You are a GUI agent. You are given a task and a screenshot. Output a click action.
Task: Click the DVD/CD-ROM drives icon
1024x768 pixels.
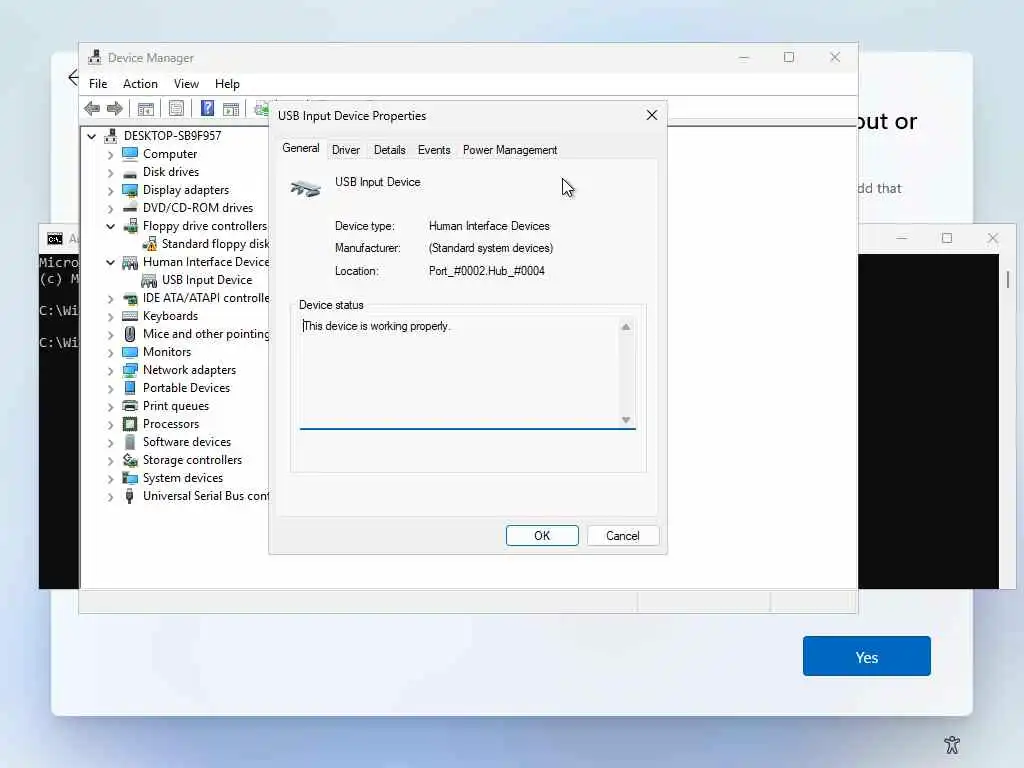pos(130,208)
